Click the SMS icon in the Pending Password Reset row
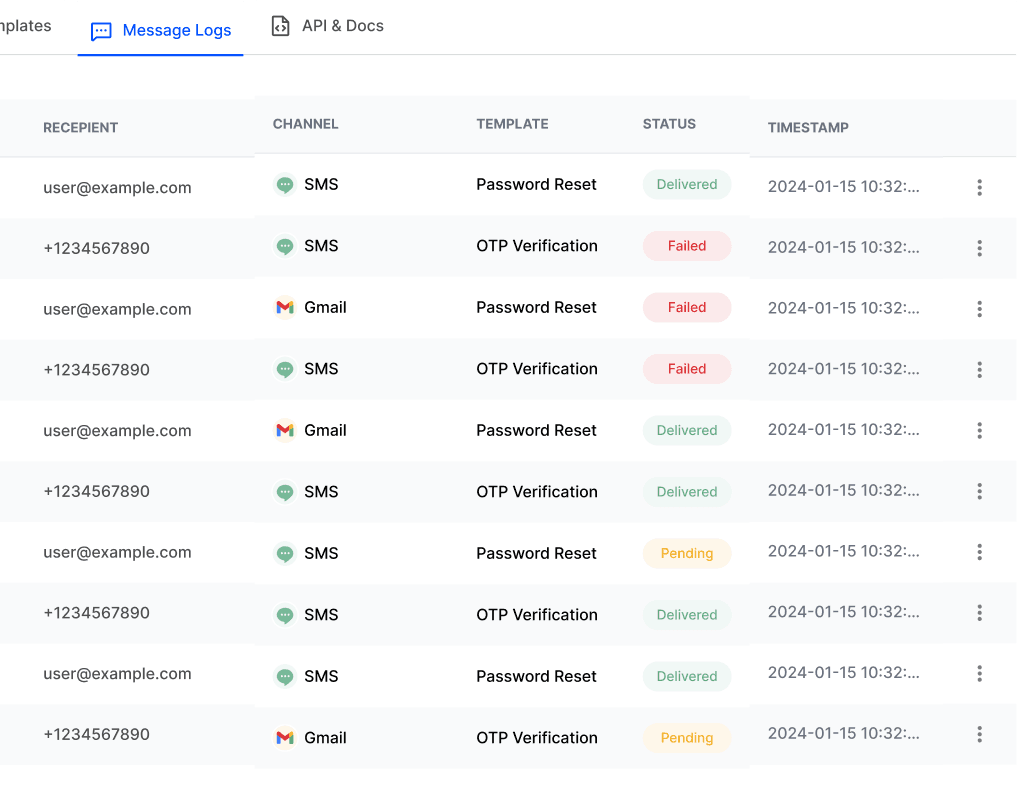The image size is (1017, 803). [x=285, y=553]
